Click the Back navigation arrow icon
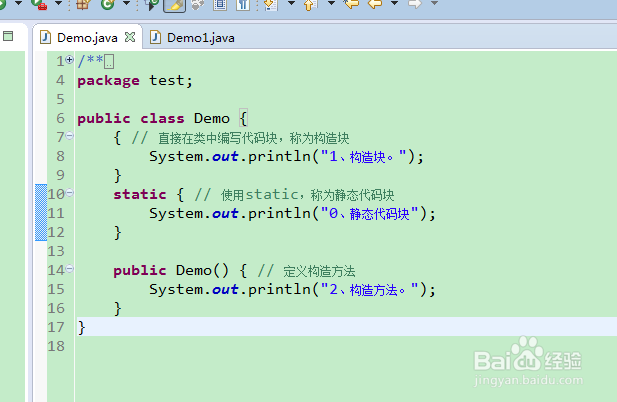This screenshot has width=617, height=402. click(375, 4)
